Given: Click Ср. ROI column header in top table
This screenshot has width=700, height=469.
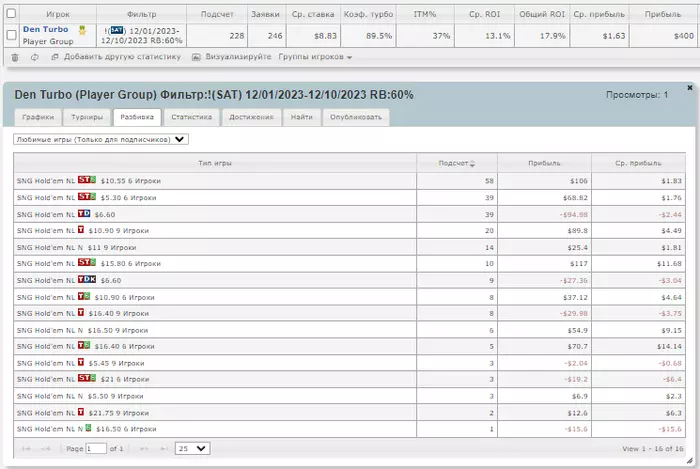Looking at the screenshot, I should pyautogui.click(x=484, y=14).
